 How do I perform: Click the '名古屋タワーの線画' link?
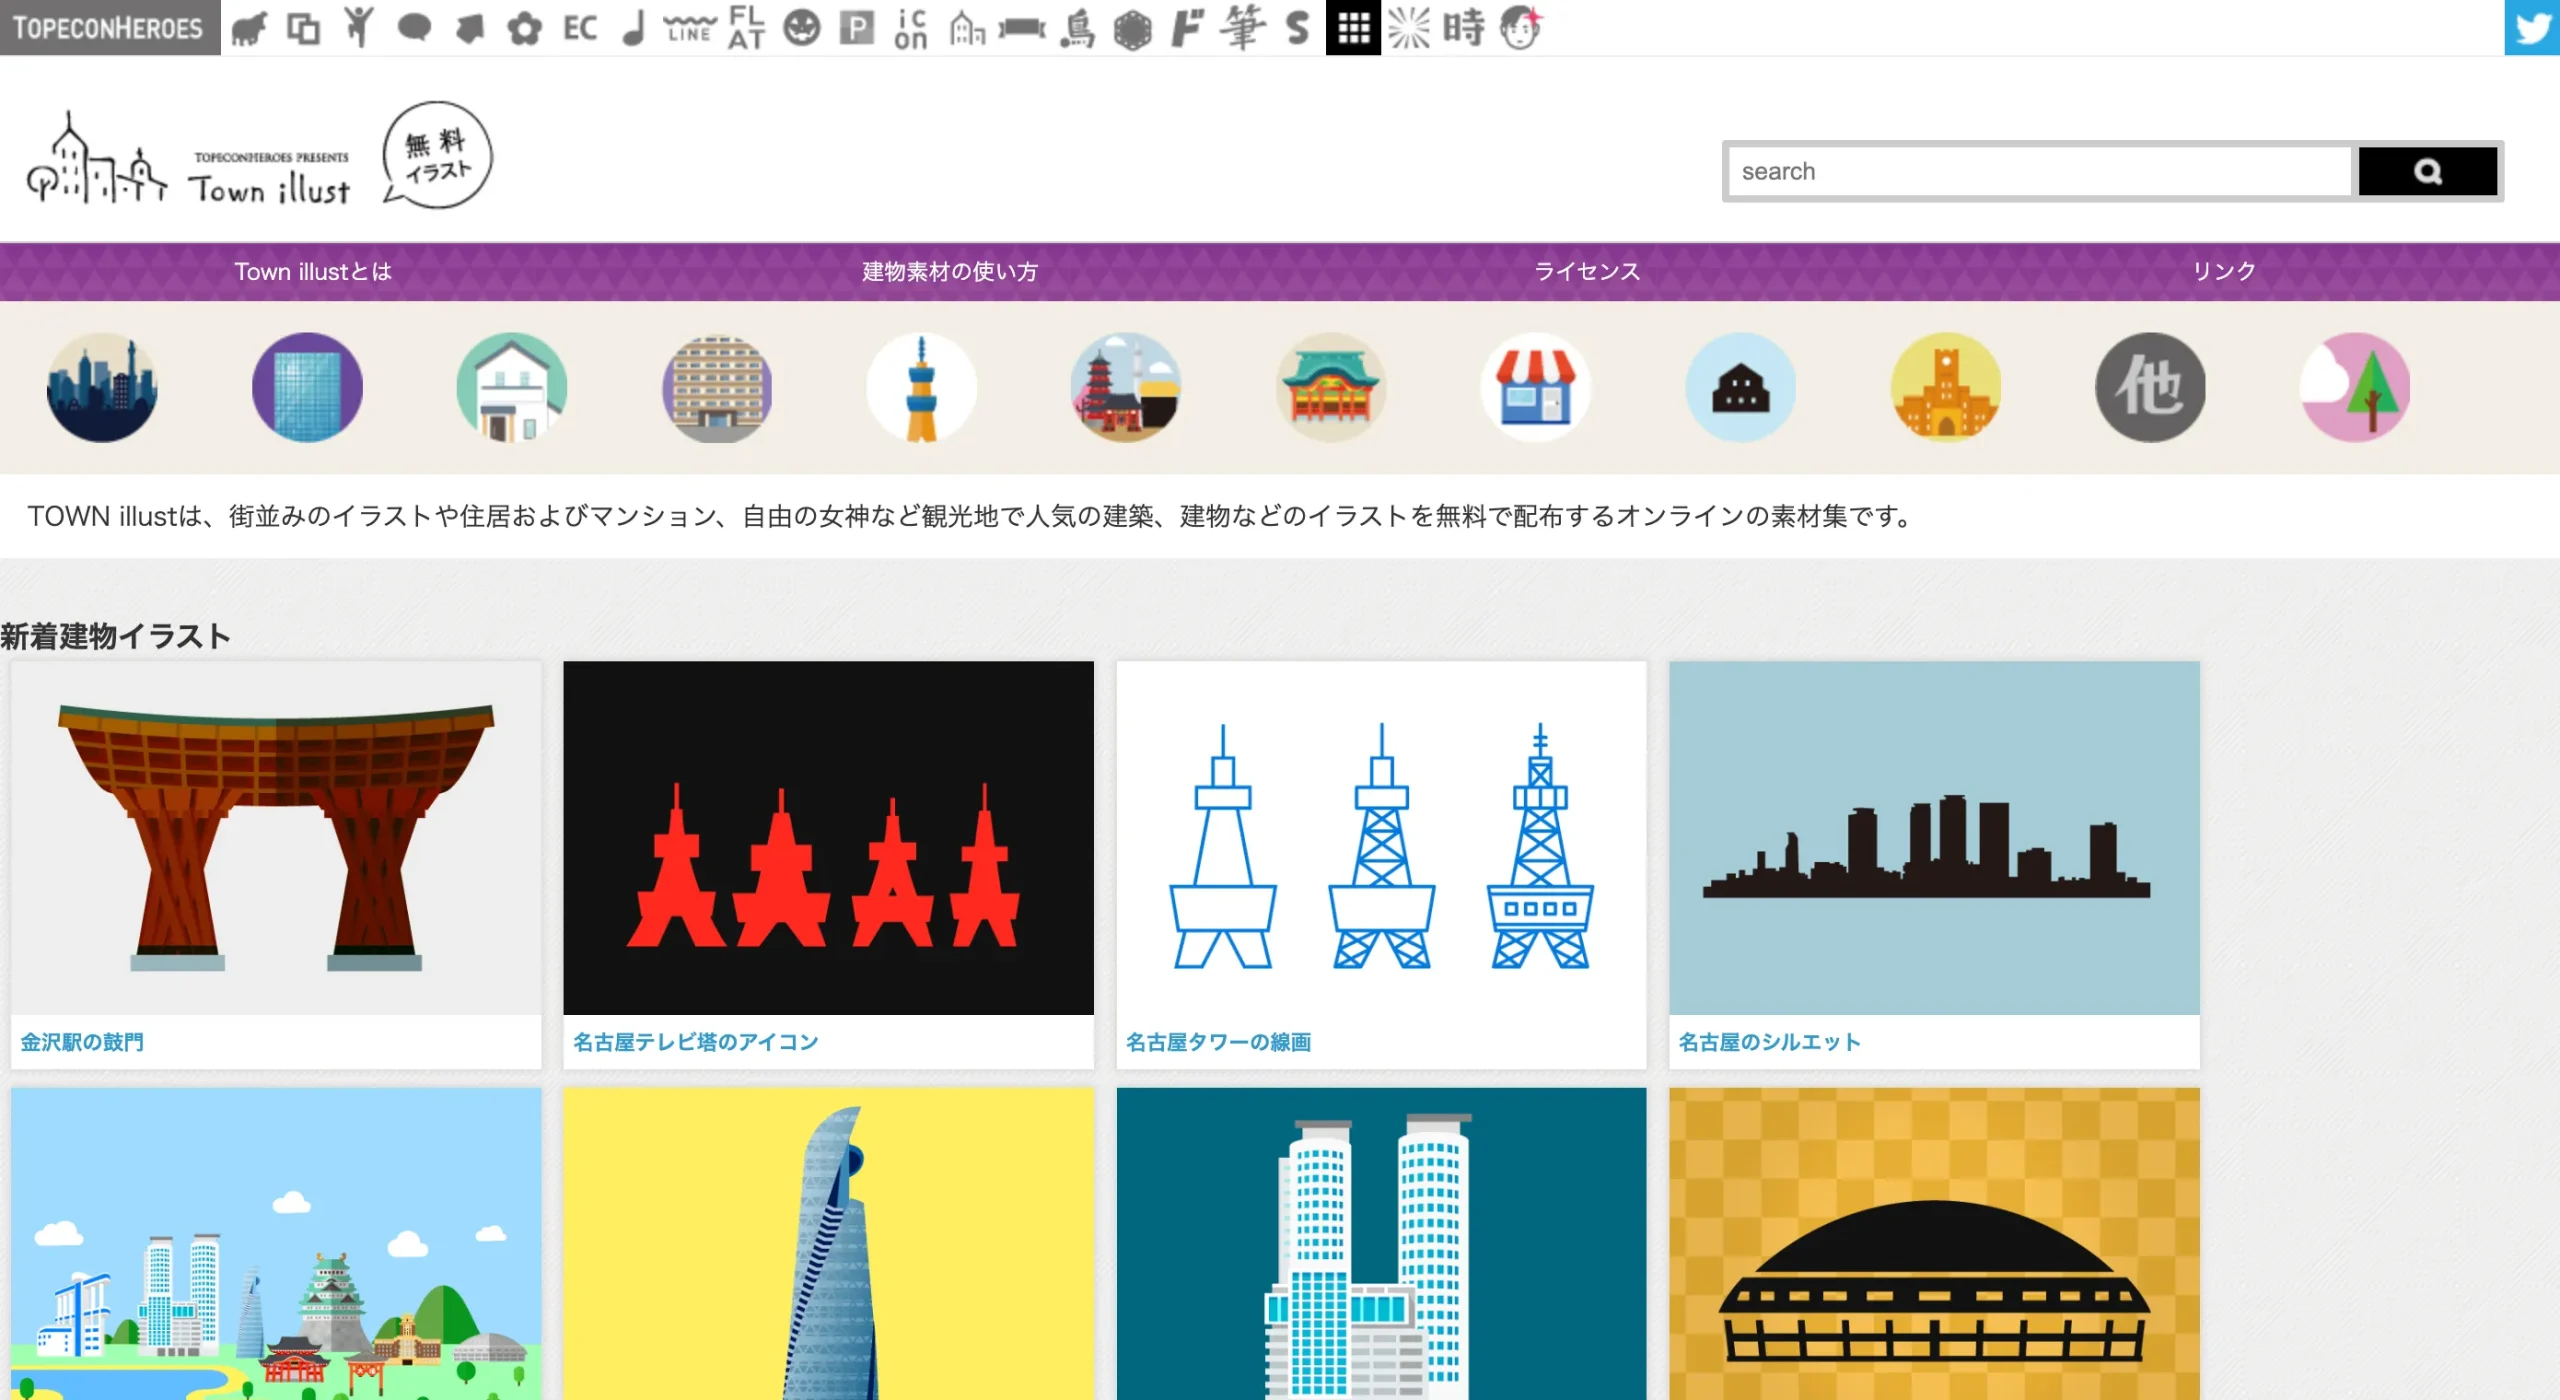coord(1218,1042)
